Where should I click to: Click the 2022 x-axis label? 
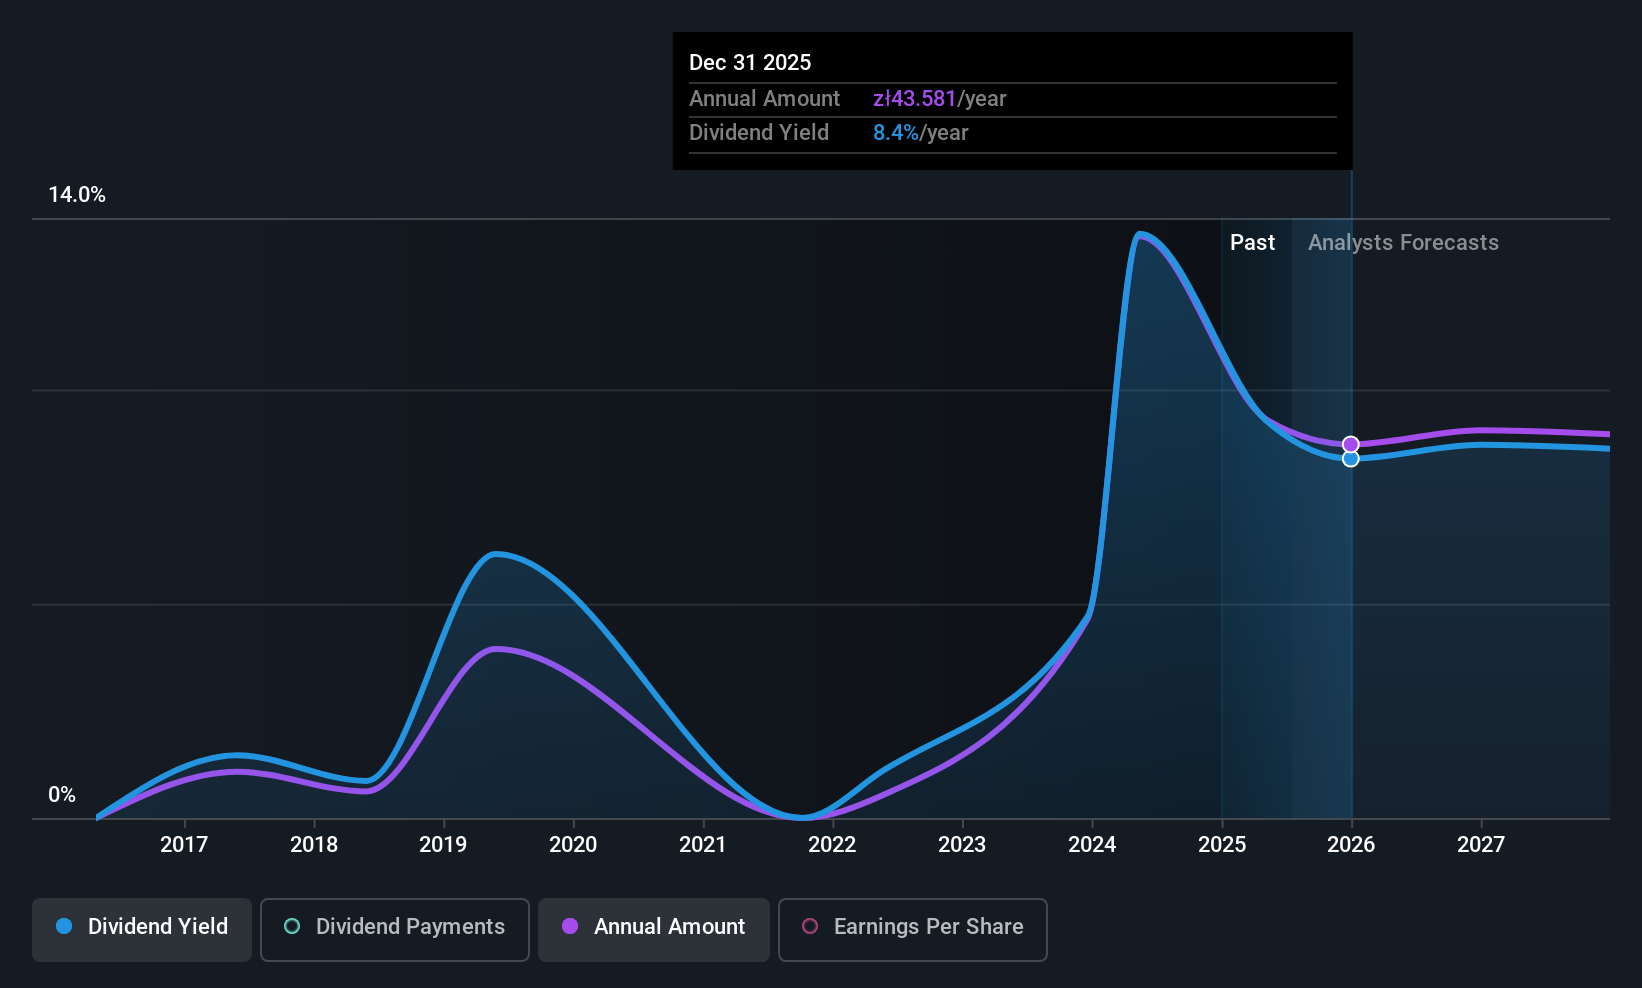point(832,845)
